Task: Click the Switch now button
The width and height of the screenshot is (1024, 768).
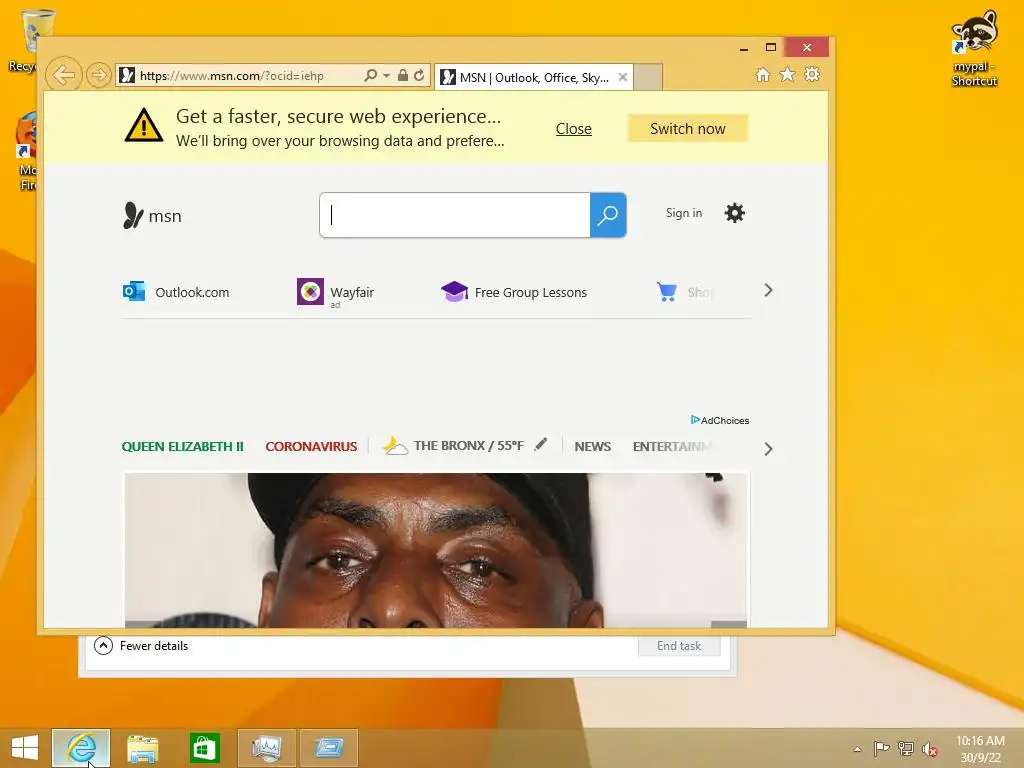Action: [x=688, y=129]
